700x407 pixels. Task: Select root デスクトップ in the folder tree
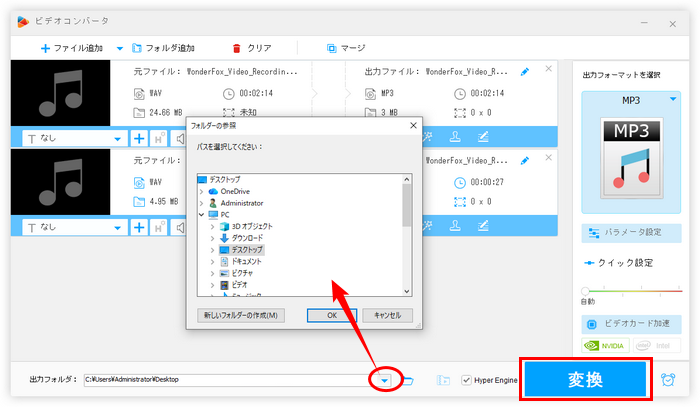tap(225, 179)
